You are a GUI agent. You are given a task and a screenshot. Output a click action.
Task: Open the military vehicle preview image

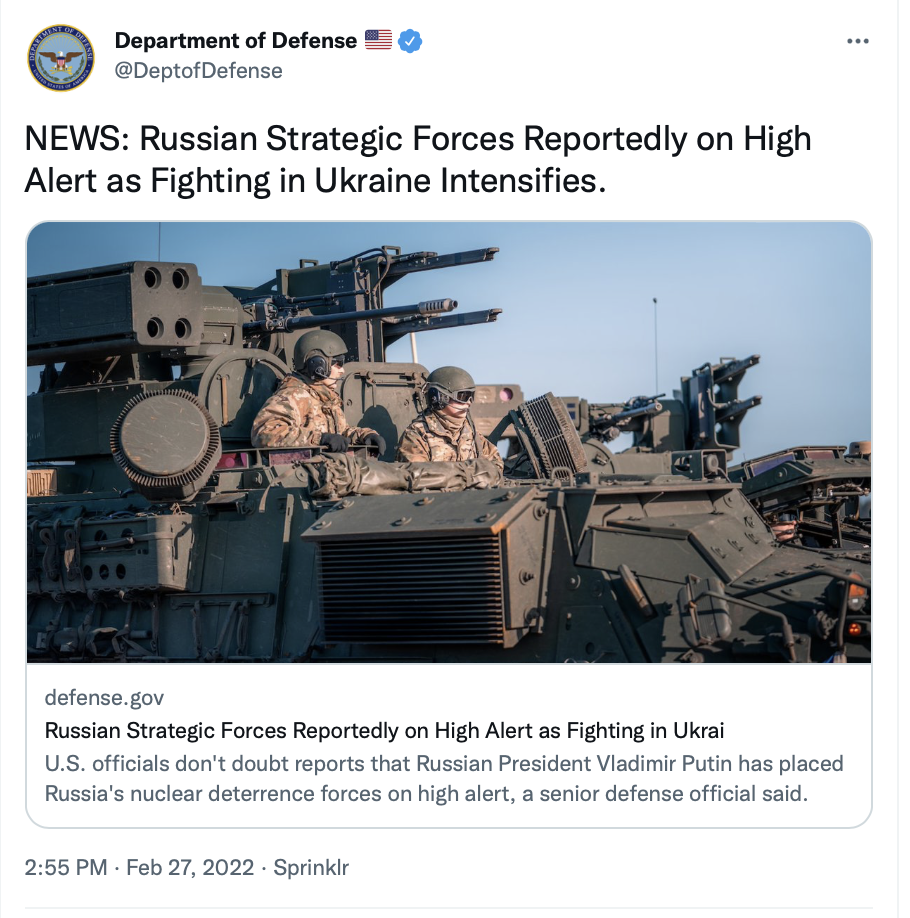tap(449, 443)
